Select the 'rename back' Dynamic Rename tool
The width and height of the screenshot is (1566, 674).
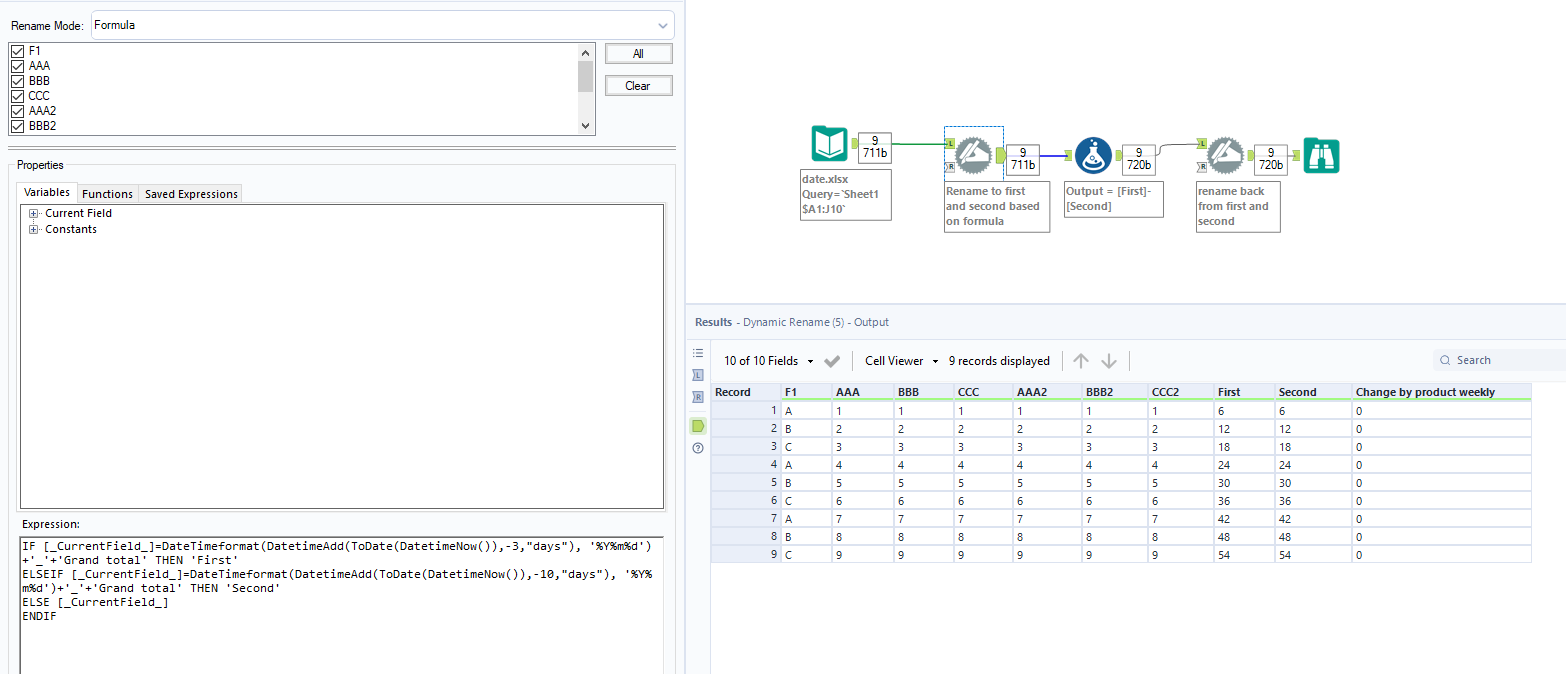click(1223, 155)
